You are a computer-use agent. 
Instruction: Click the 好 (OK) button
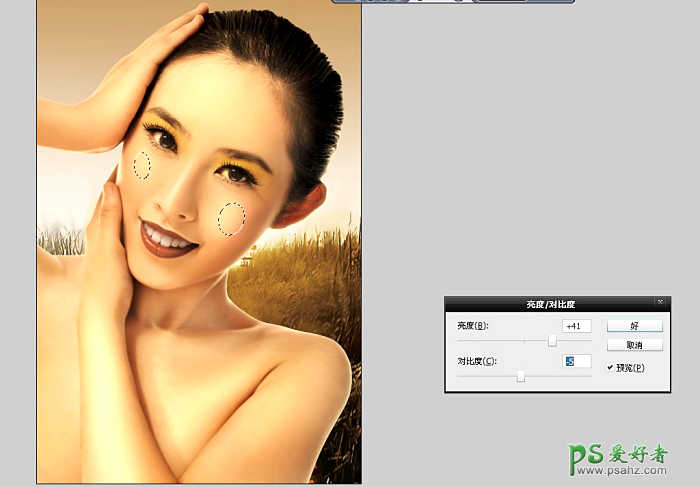pyautogui.click(x=634, y=326)
